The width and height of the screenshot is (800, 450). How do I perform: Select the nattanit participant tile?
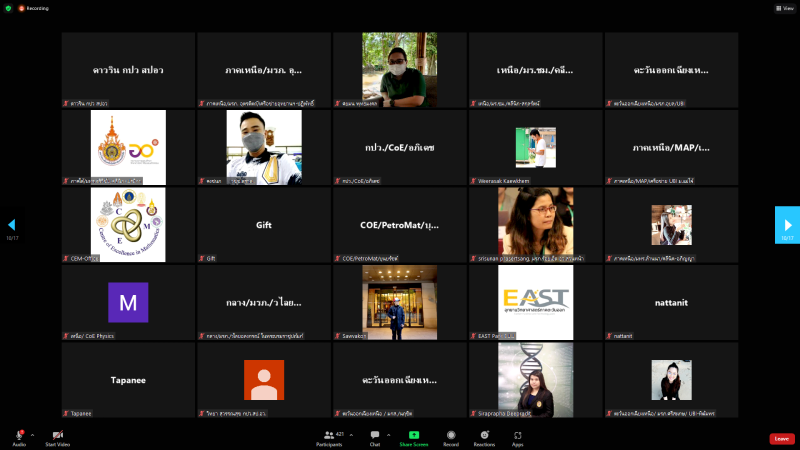[671, 302]
